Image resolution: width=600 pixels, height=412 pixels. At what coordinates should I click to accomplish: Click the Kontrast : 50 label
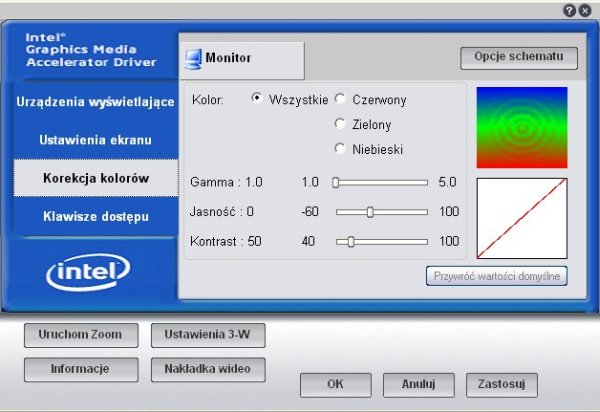click(226, 241)
